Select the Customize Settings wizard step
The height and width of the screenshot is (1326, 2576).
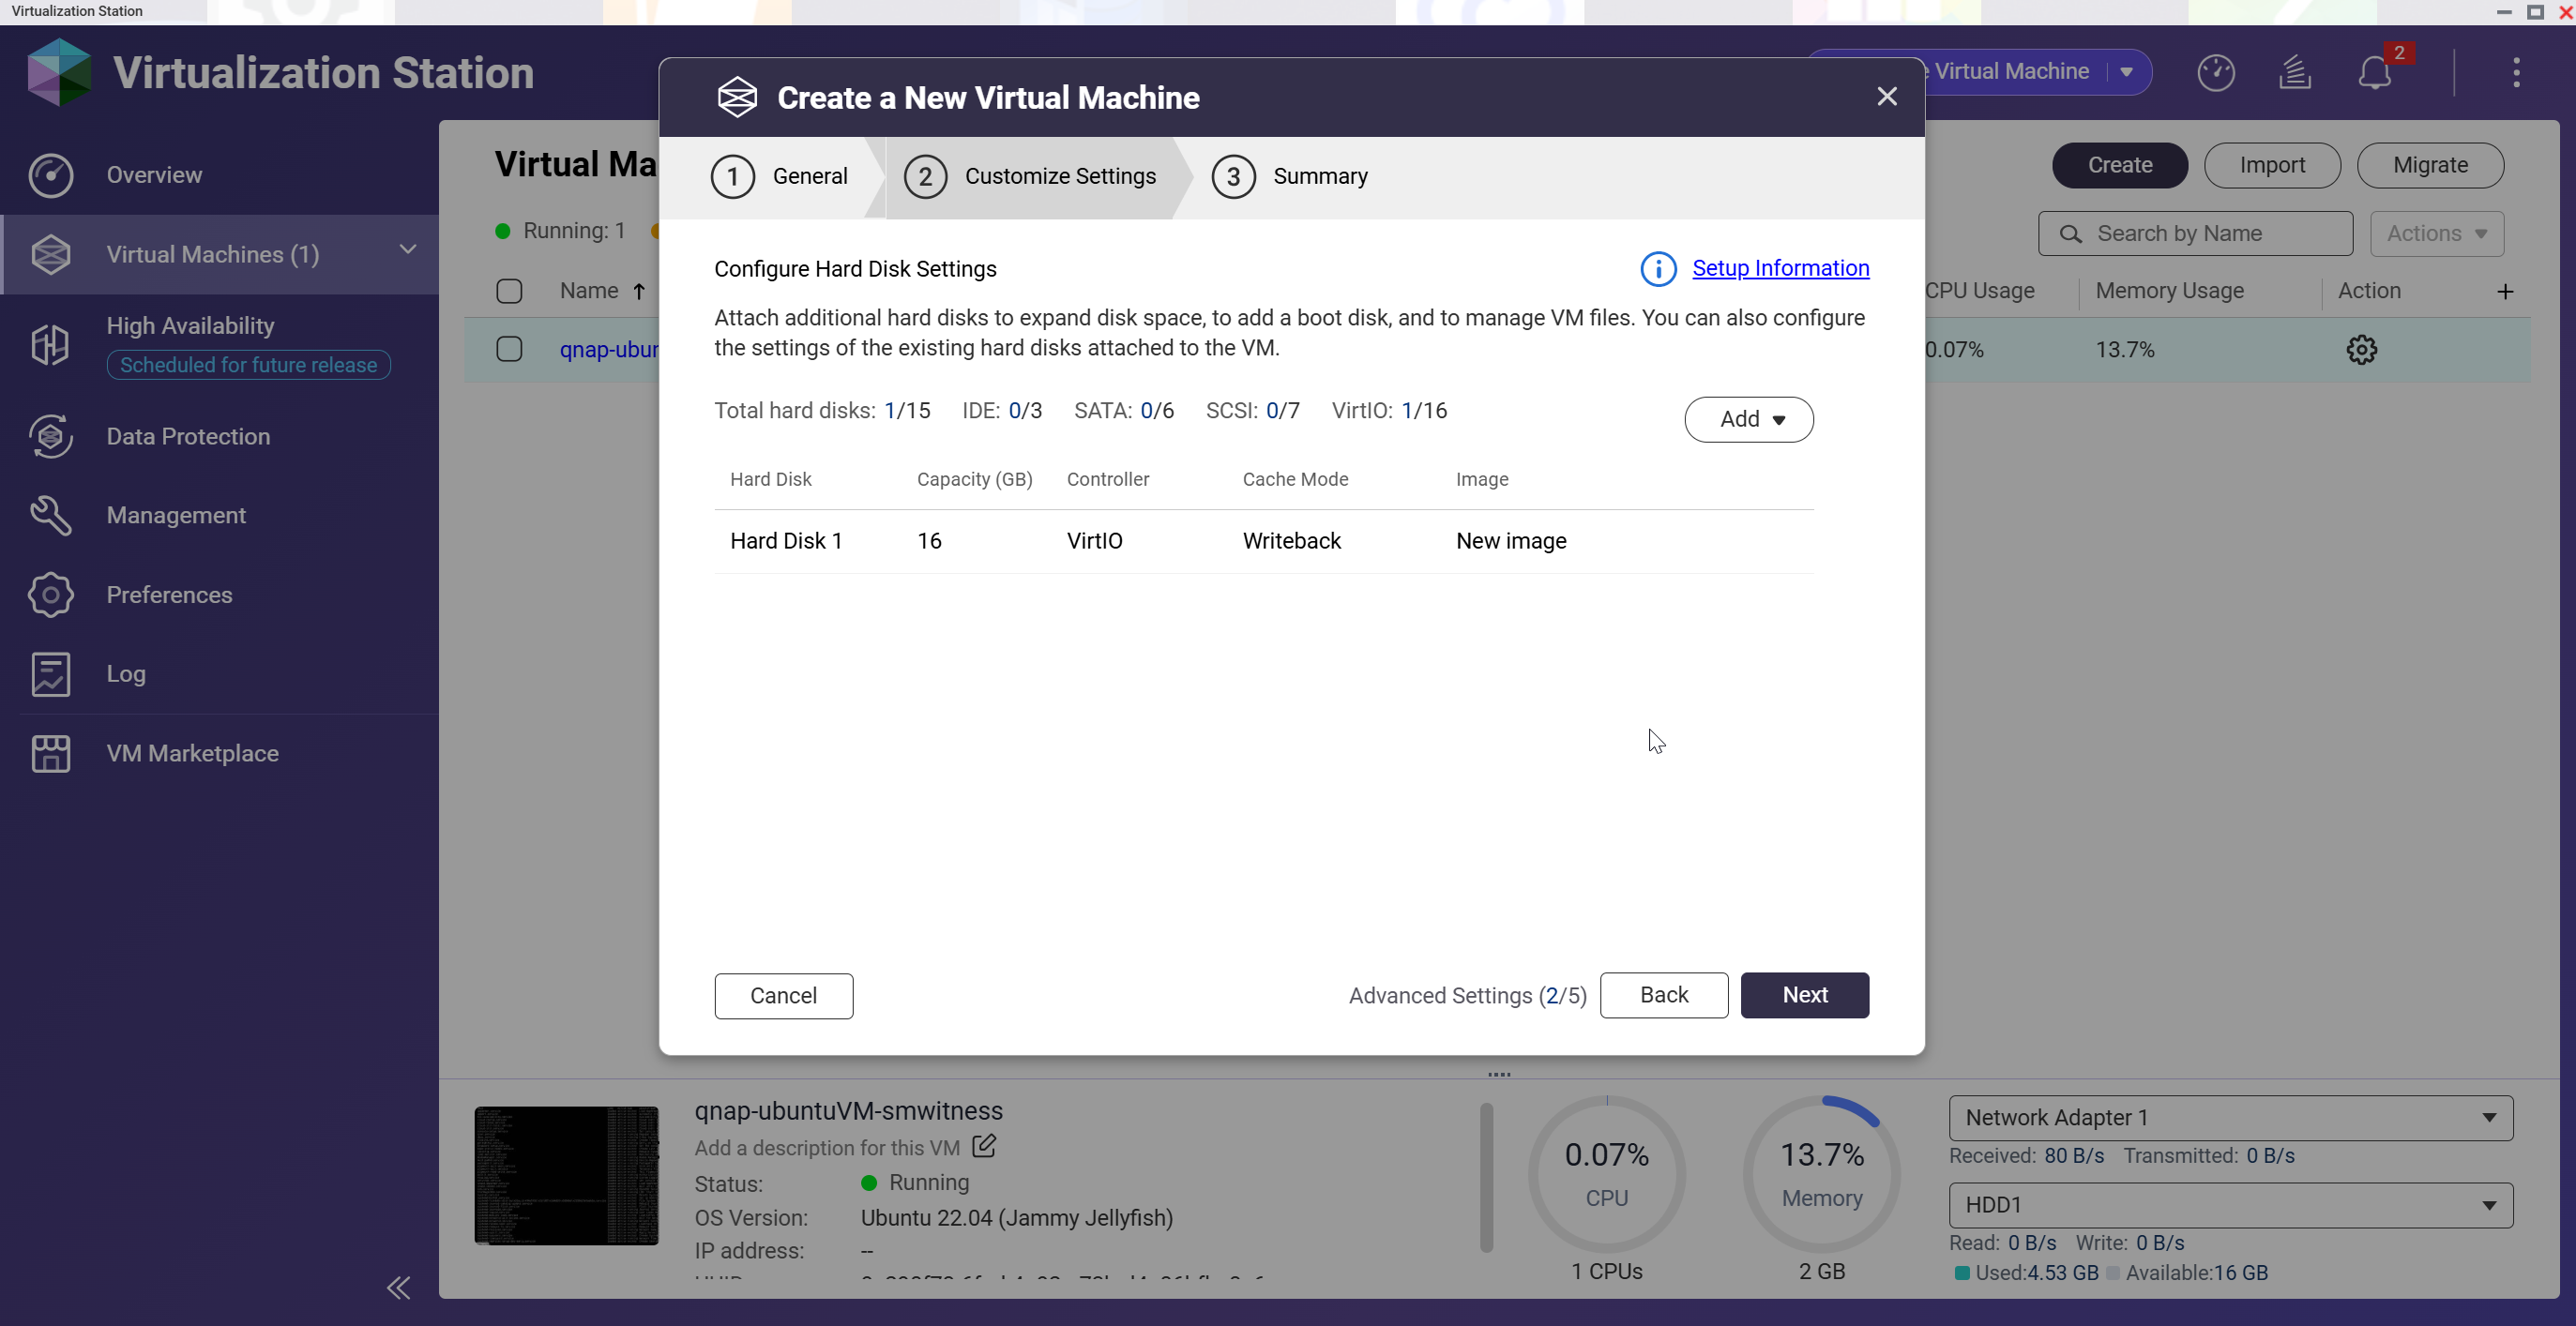(x=1030, y=176)
